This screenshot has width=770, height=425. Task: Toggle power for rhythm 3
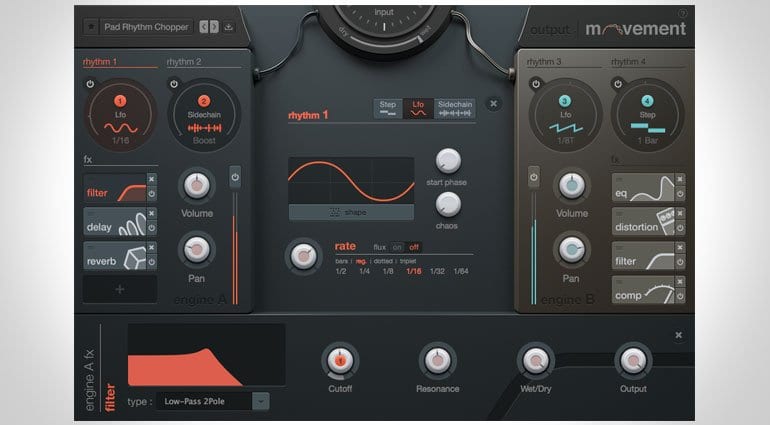(536, 84)
